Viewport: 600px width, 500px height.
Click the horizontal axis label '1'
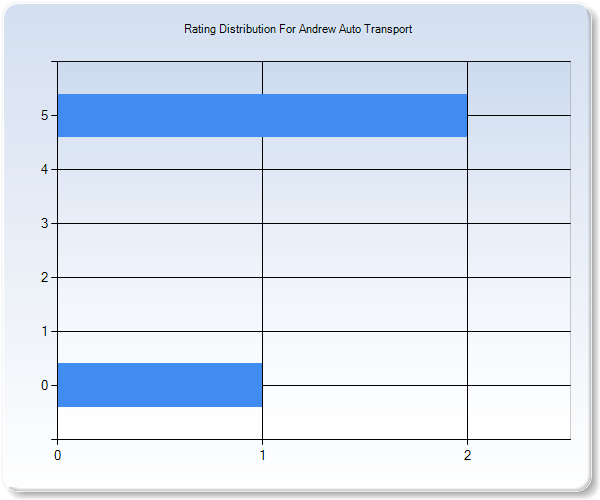(x=262, y=455)
